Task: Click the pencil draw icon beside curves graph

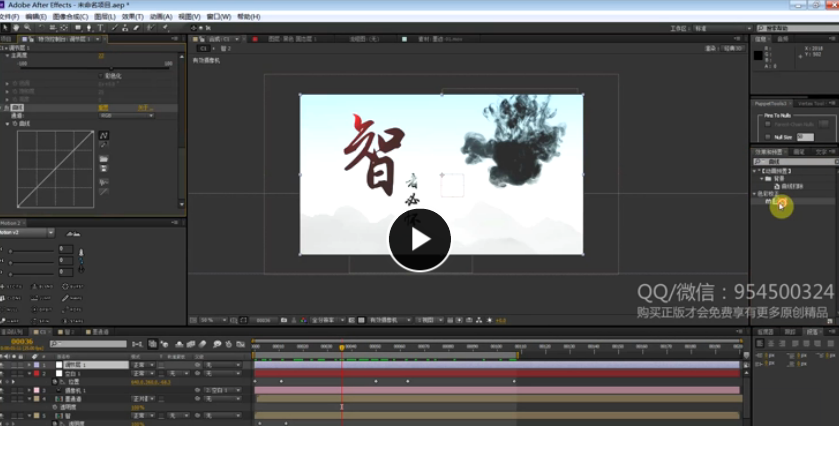Action: point(104,145)
